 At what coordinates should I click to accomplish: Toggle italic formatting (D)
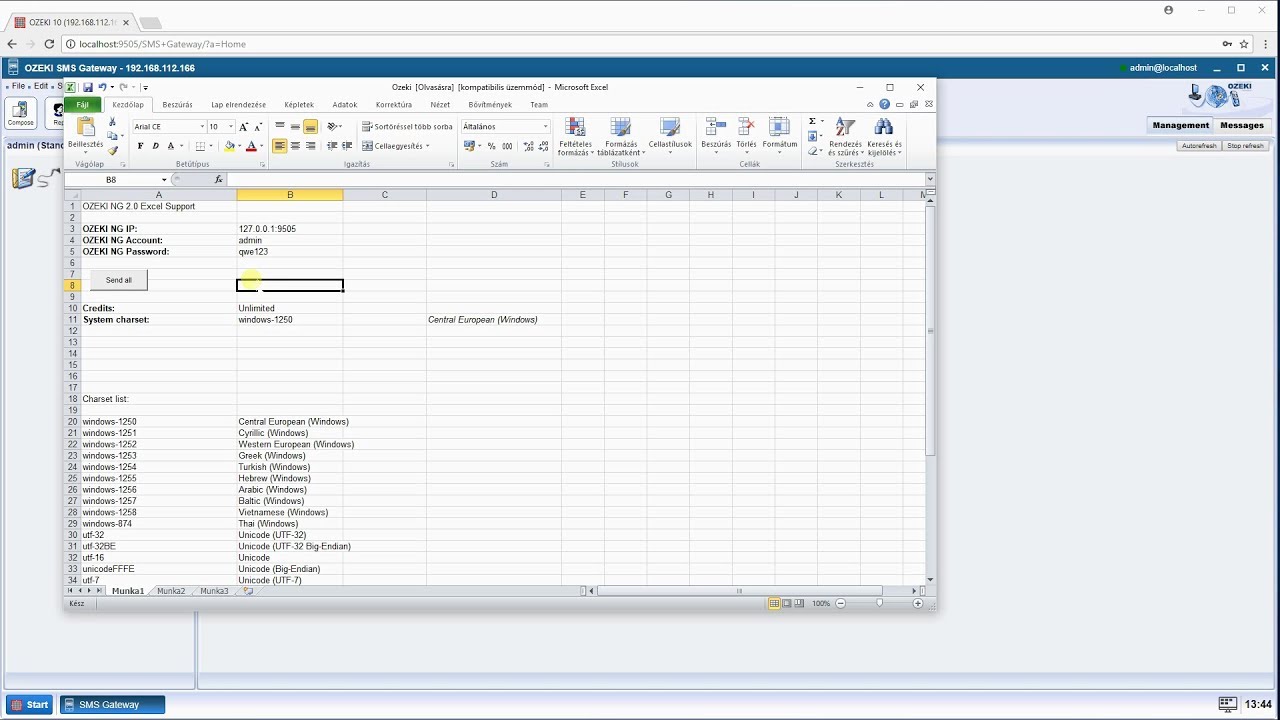pos(155,146)
